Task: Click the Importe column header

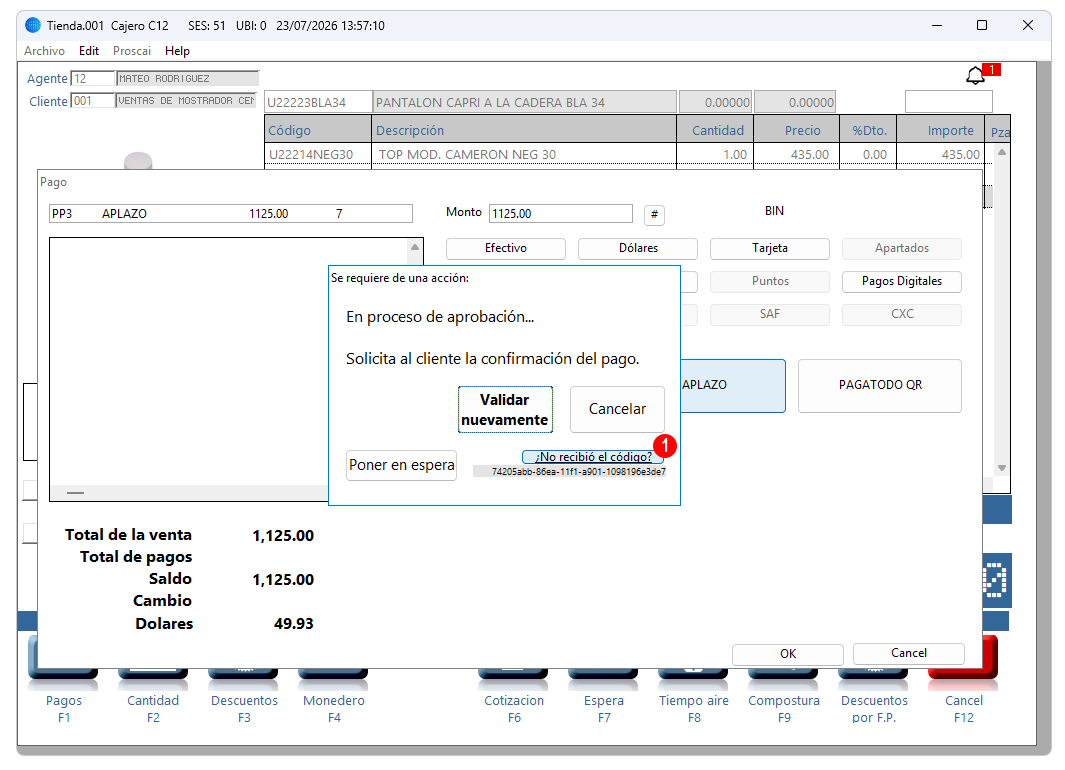Action: (941, 130)
